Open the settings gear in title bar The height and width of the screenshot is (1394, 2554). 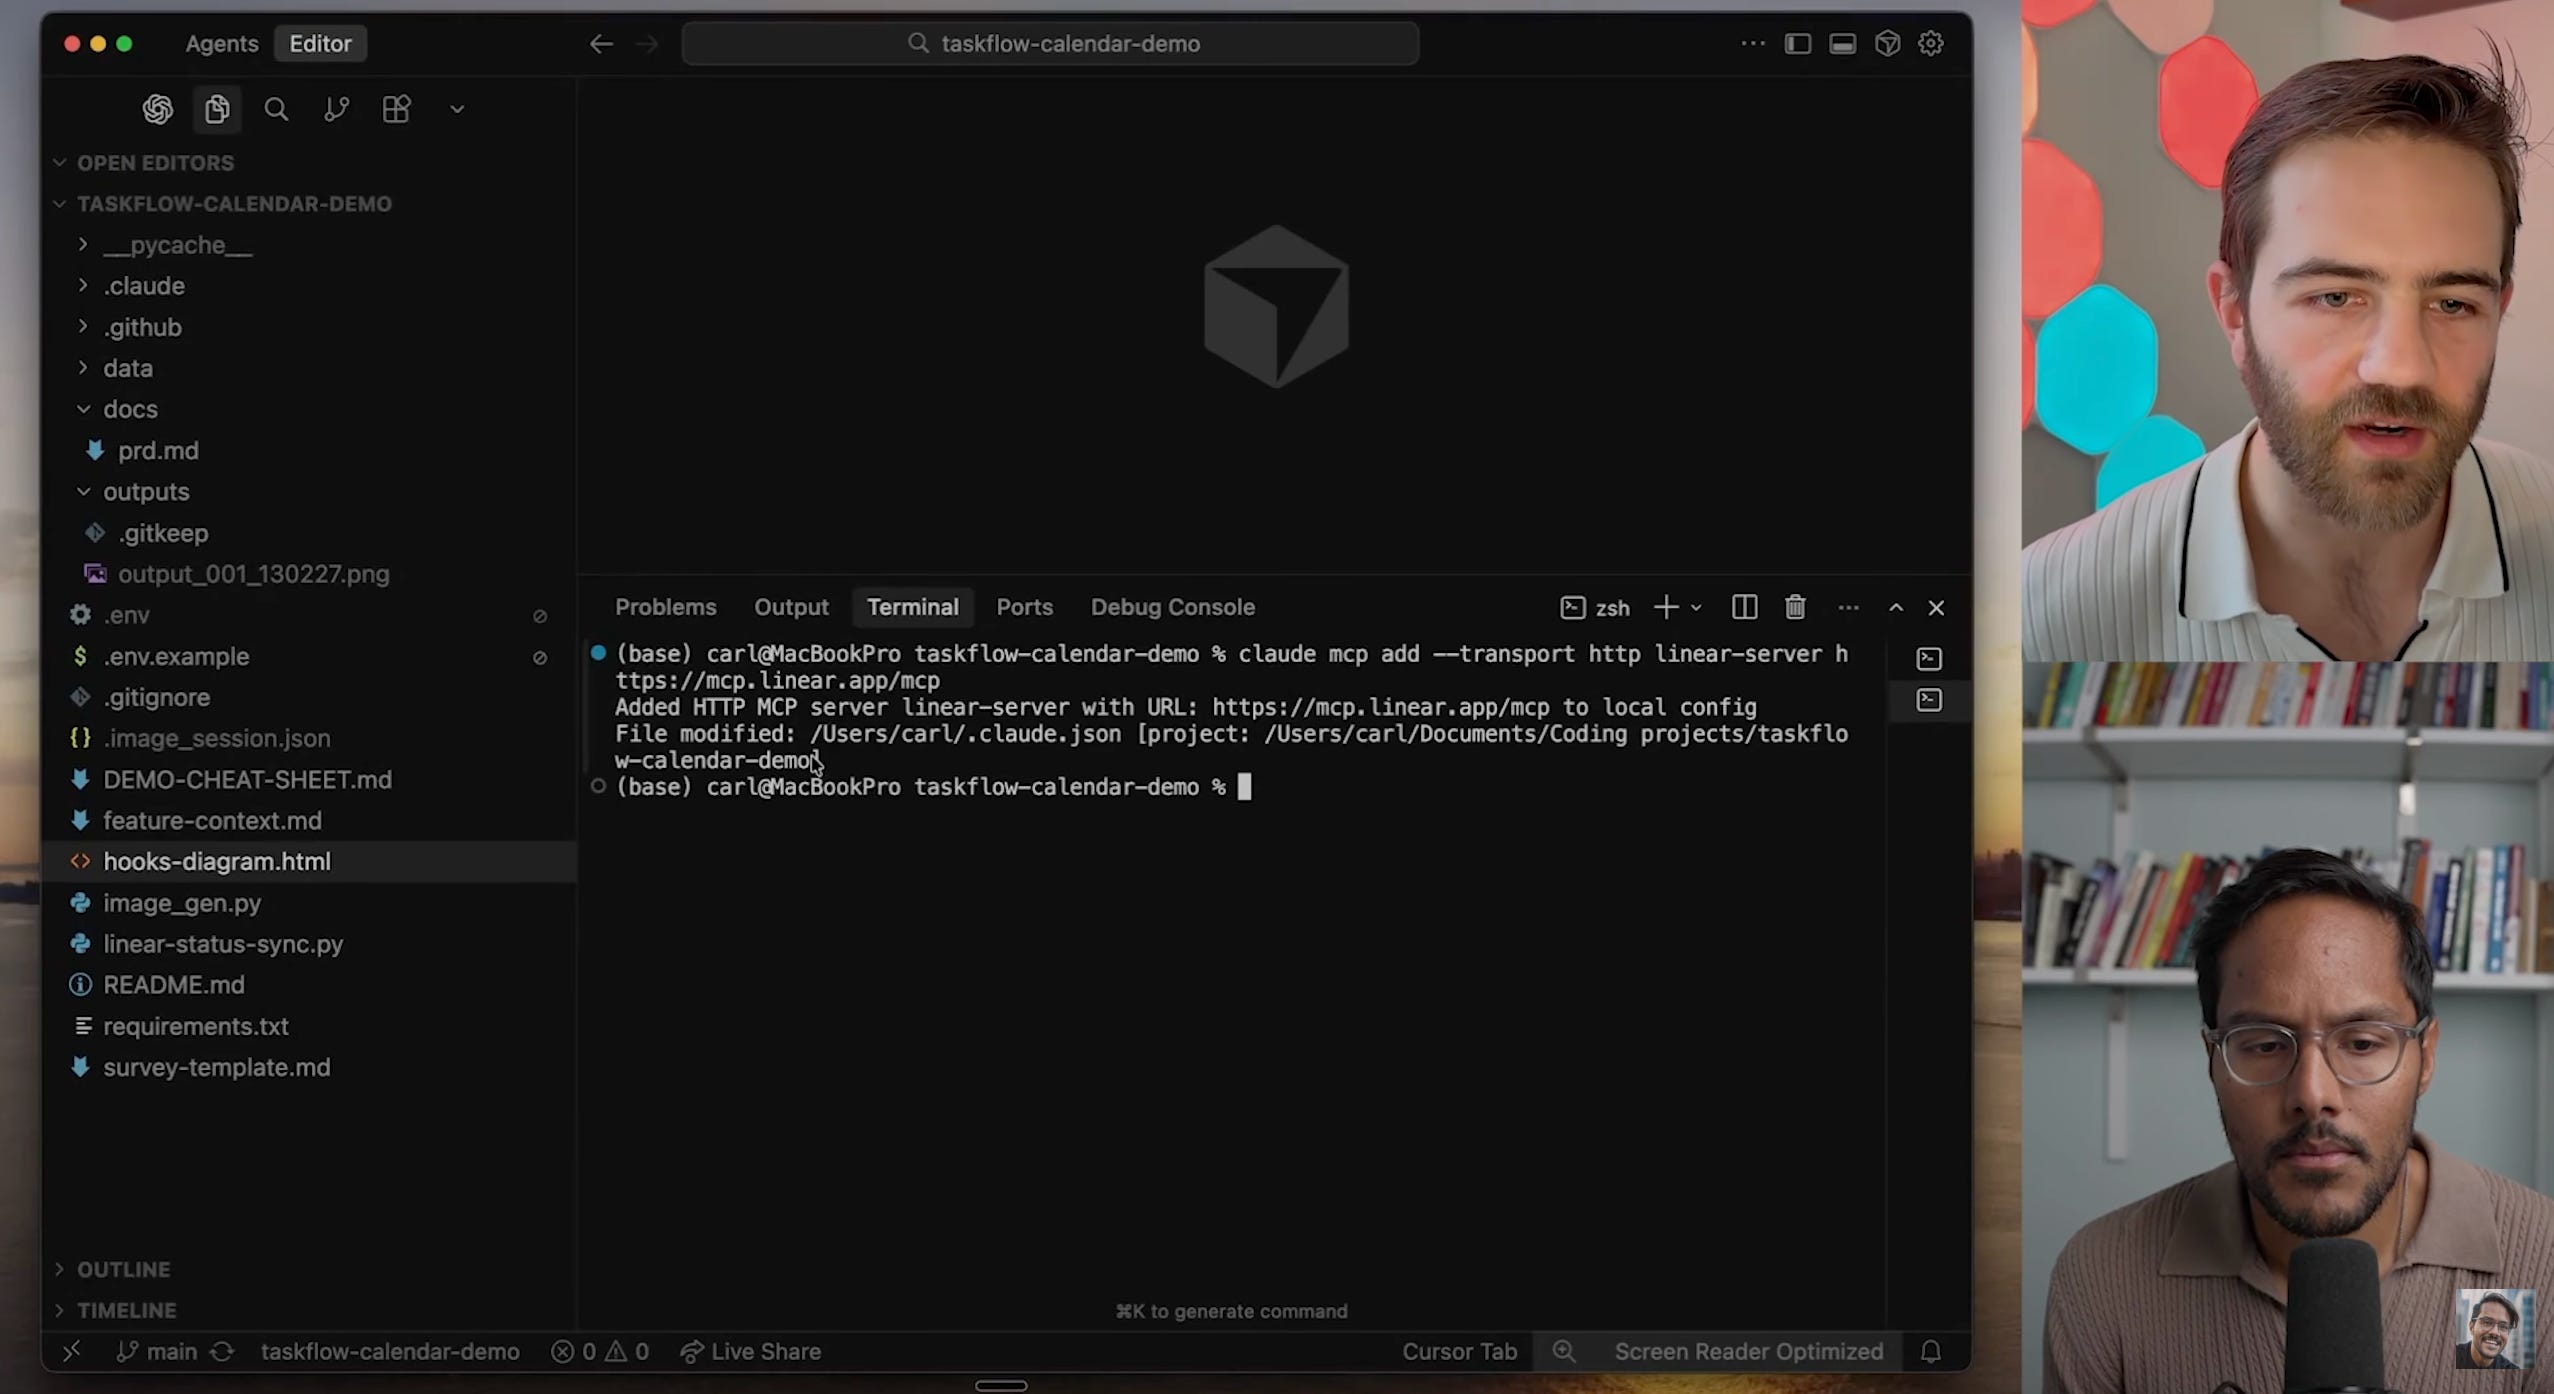tap(1931, 43)
